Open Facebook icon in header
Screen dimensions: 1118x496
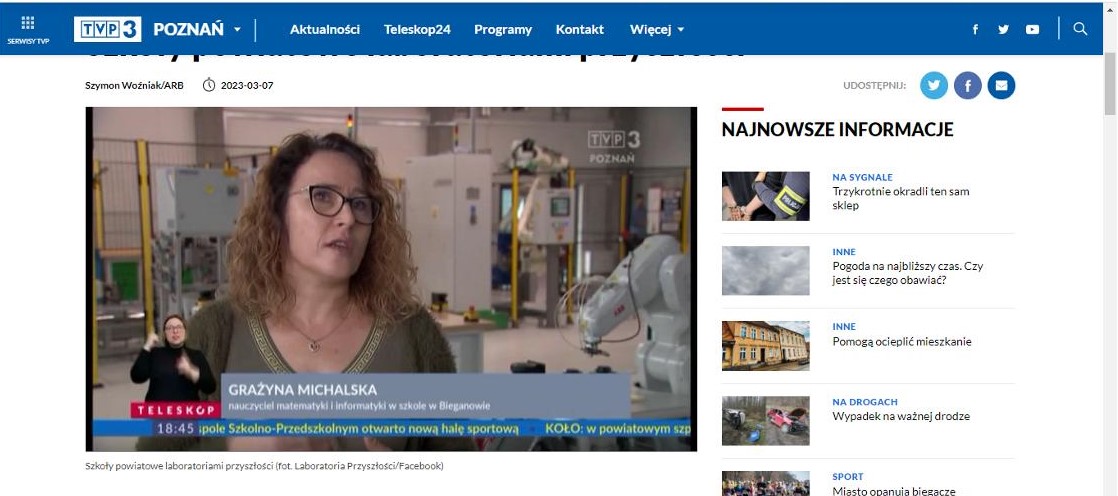(975, 29)
